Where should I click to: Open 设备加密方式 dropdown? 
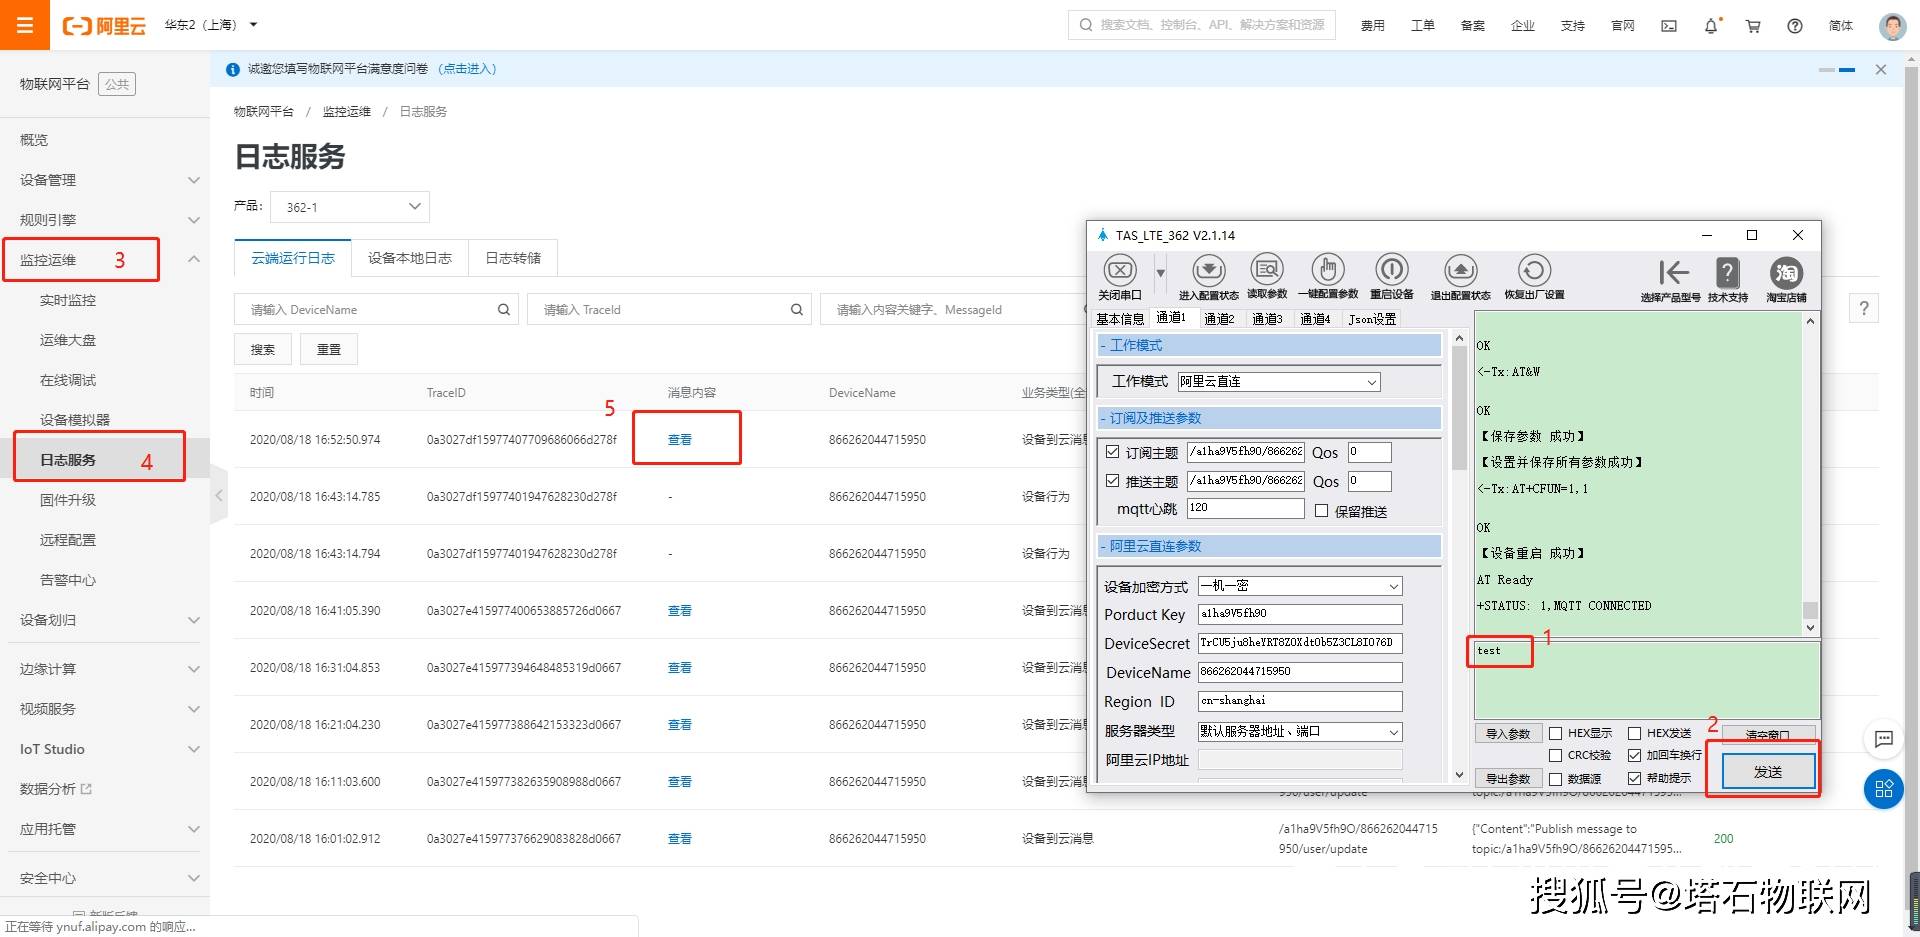coord(1300,586)
